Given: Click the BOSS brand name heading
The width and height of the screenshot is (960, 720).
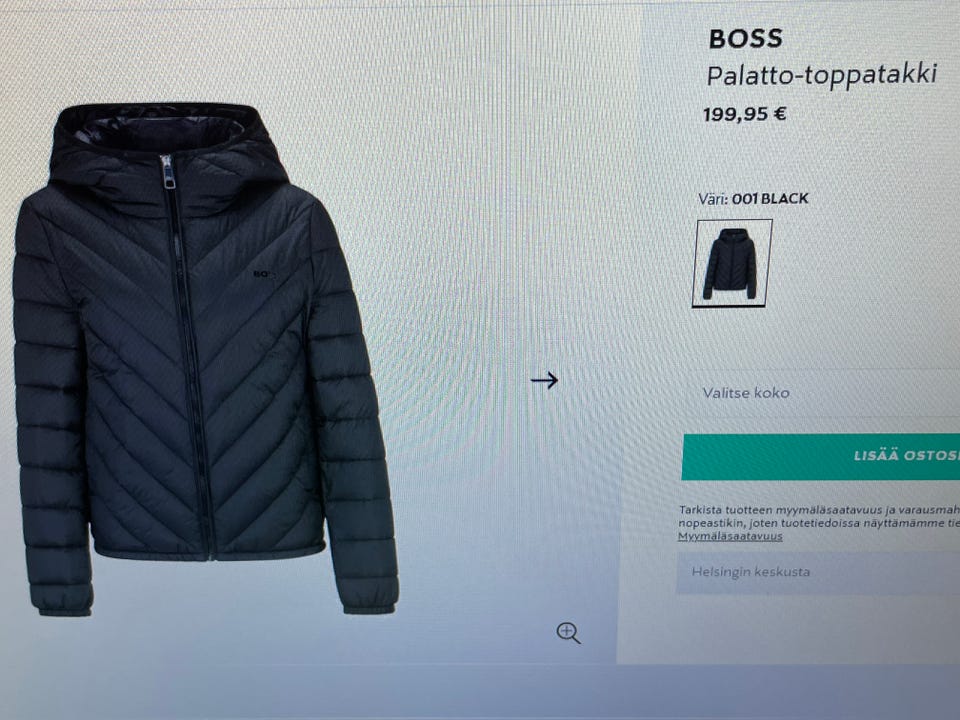Looking at the screenshot, I should pyautogui.click(x=746, y=39).
